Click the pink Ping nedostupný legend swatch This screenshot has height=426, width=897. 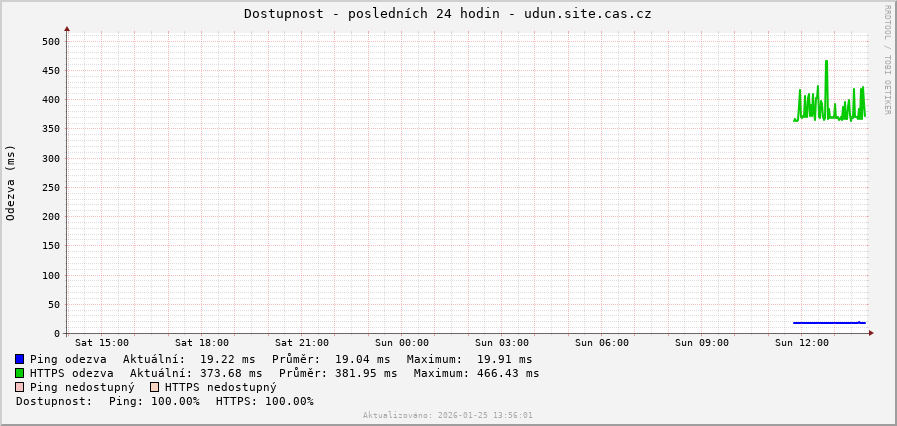point(19,387)
